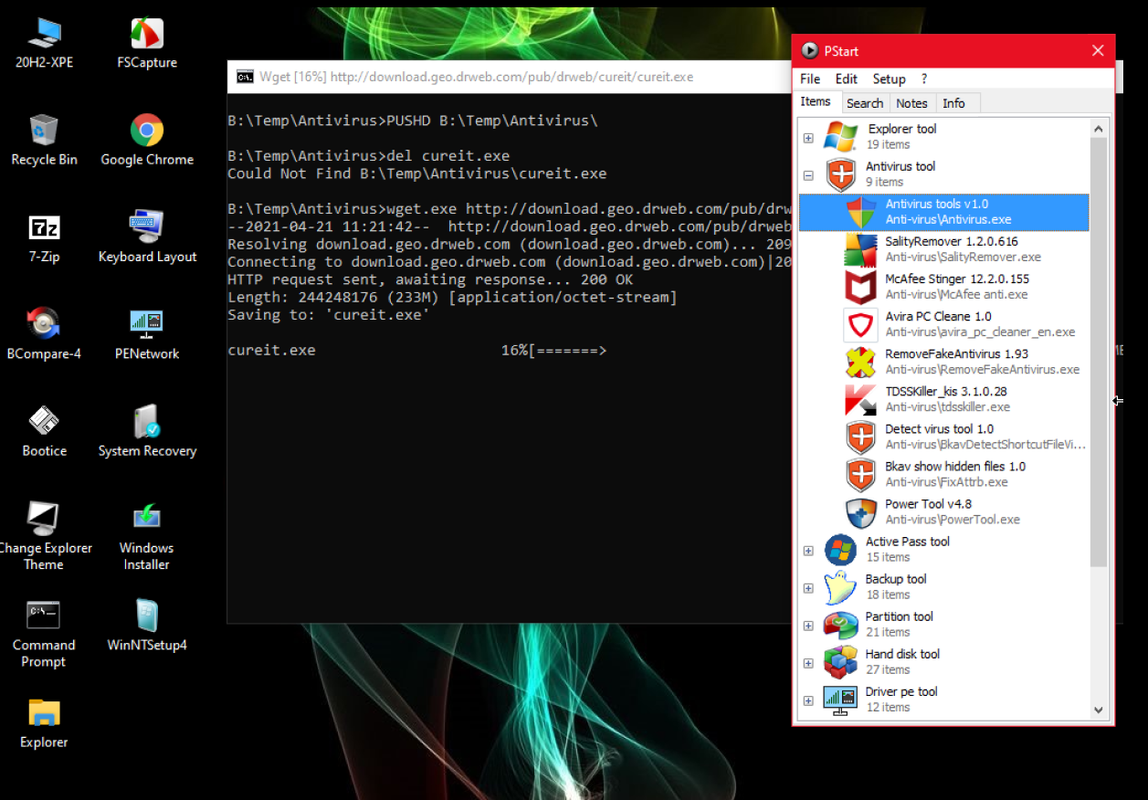Switch to the Search tab
The width and height of the screenshot is (1148, 800).
(x=865, y=103)
